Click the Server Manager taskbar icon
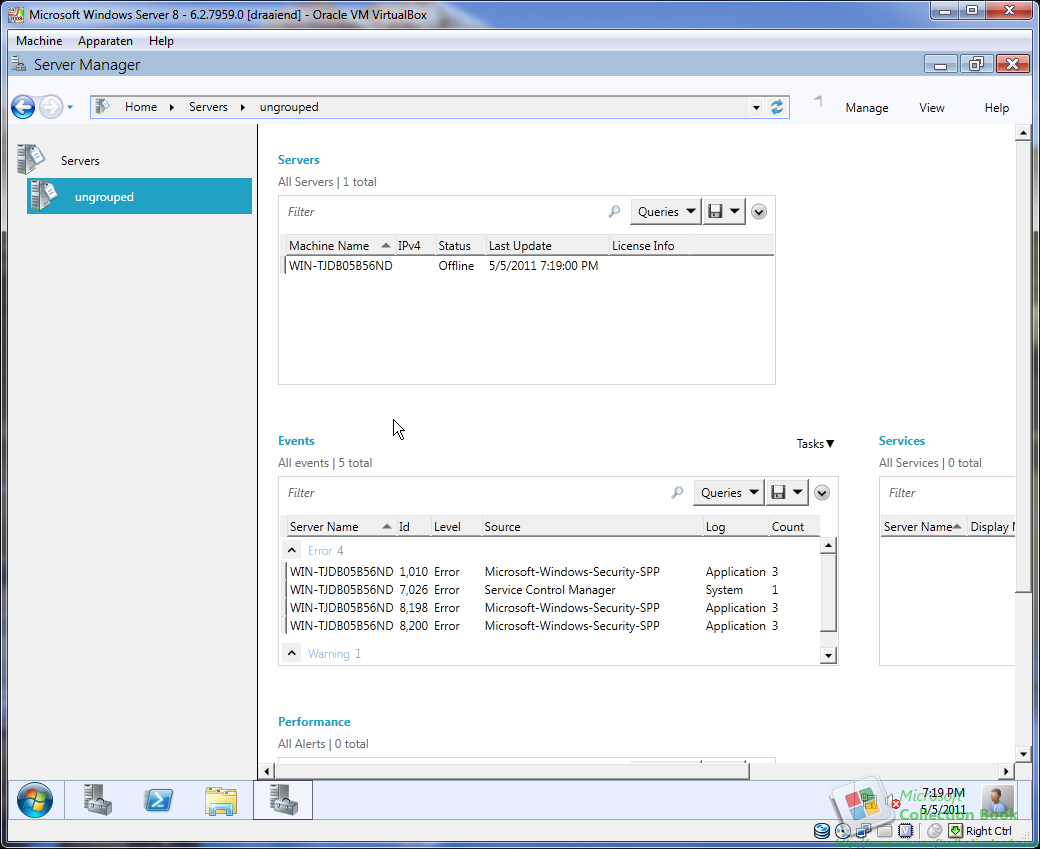Viewport: 1040px width, 849px height. click(x=282, y=800)
